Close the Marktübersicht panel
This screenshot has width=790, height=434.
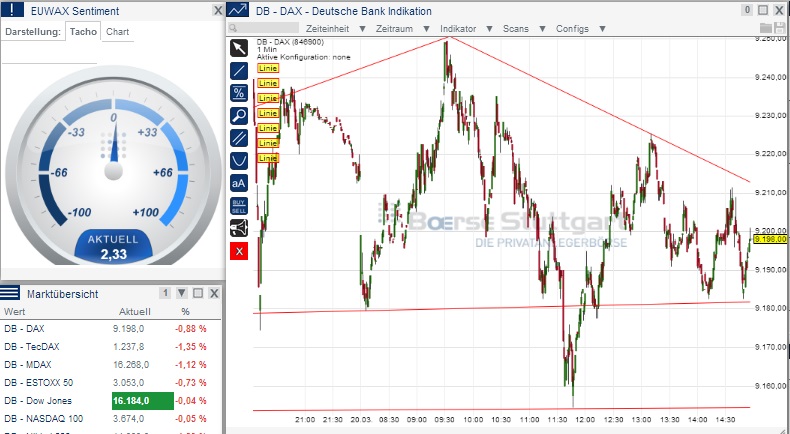pos(214,293)
